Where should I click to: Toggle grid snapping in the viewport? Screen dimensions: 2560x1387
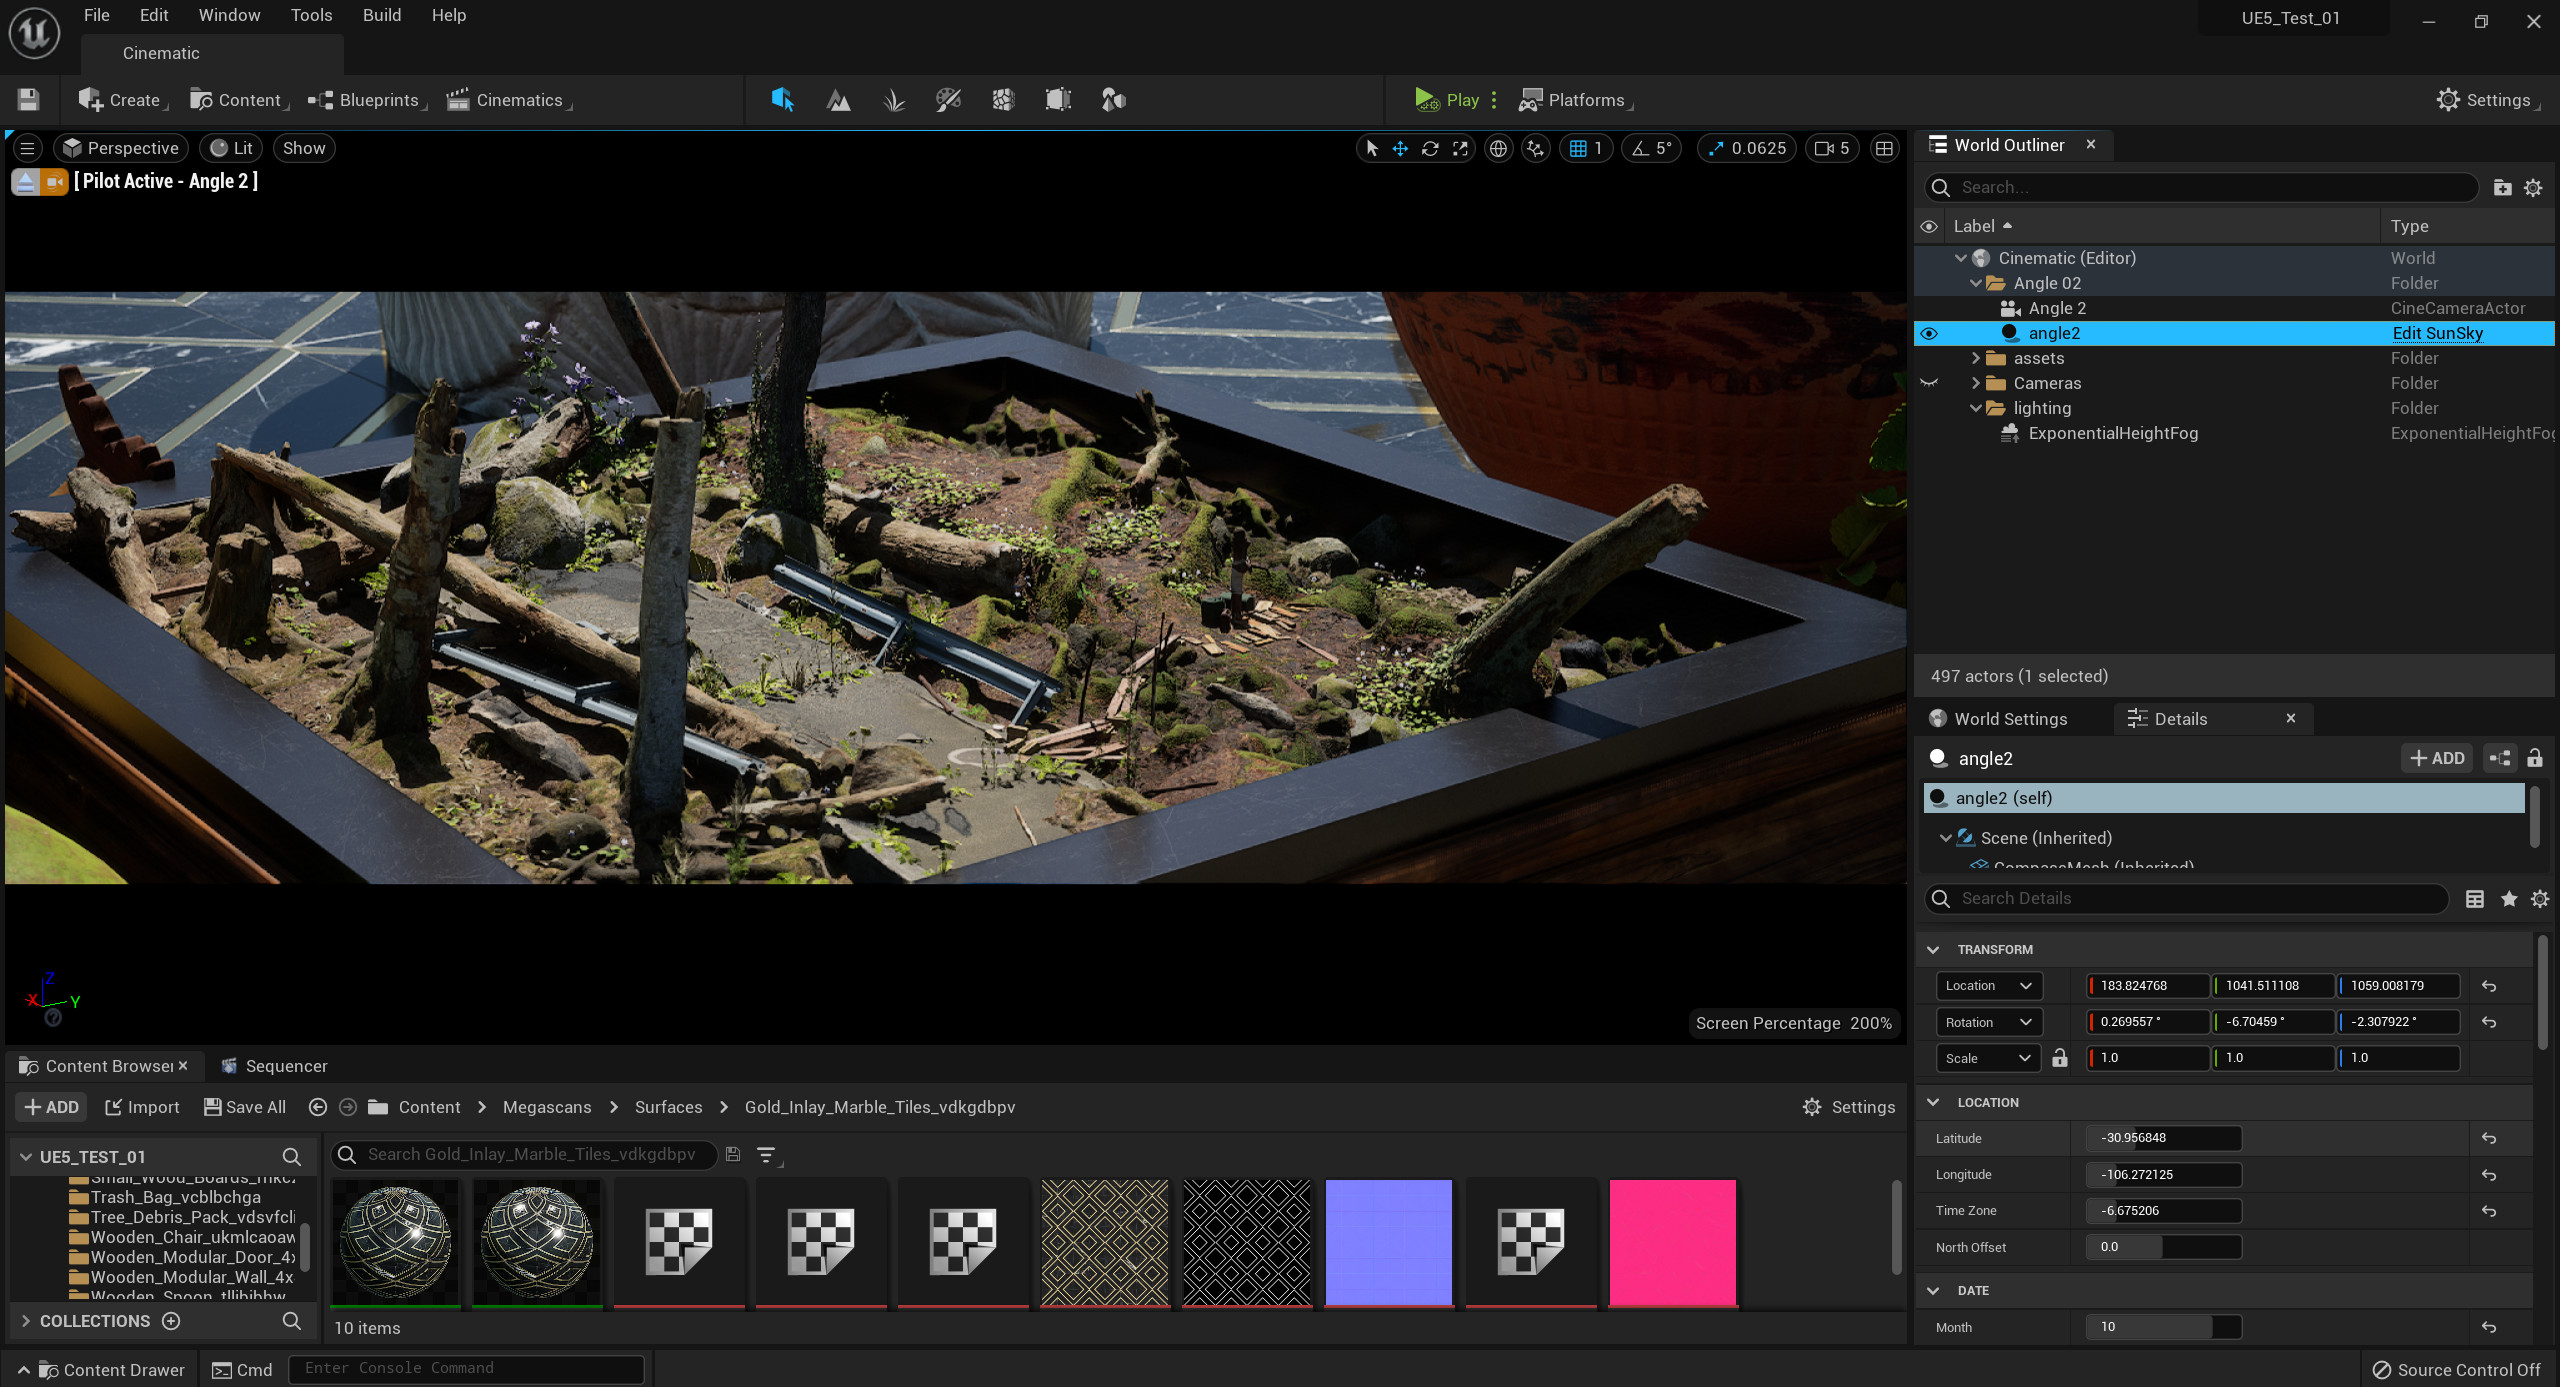coord(1578,148)
